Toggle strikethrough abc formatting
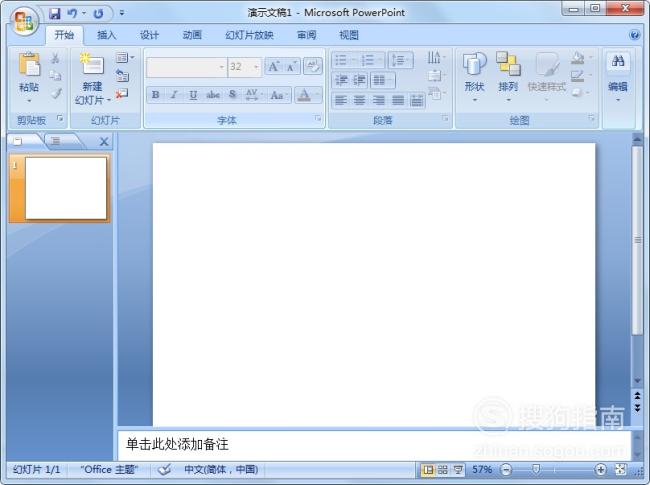This screenshot has width=650, height=485. [213, 95]
